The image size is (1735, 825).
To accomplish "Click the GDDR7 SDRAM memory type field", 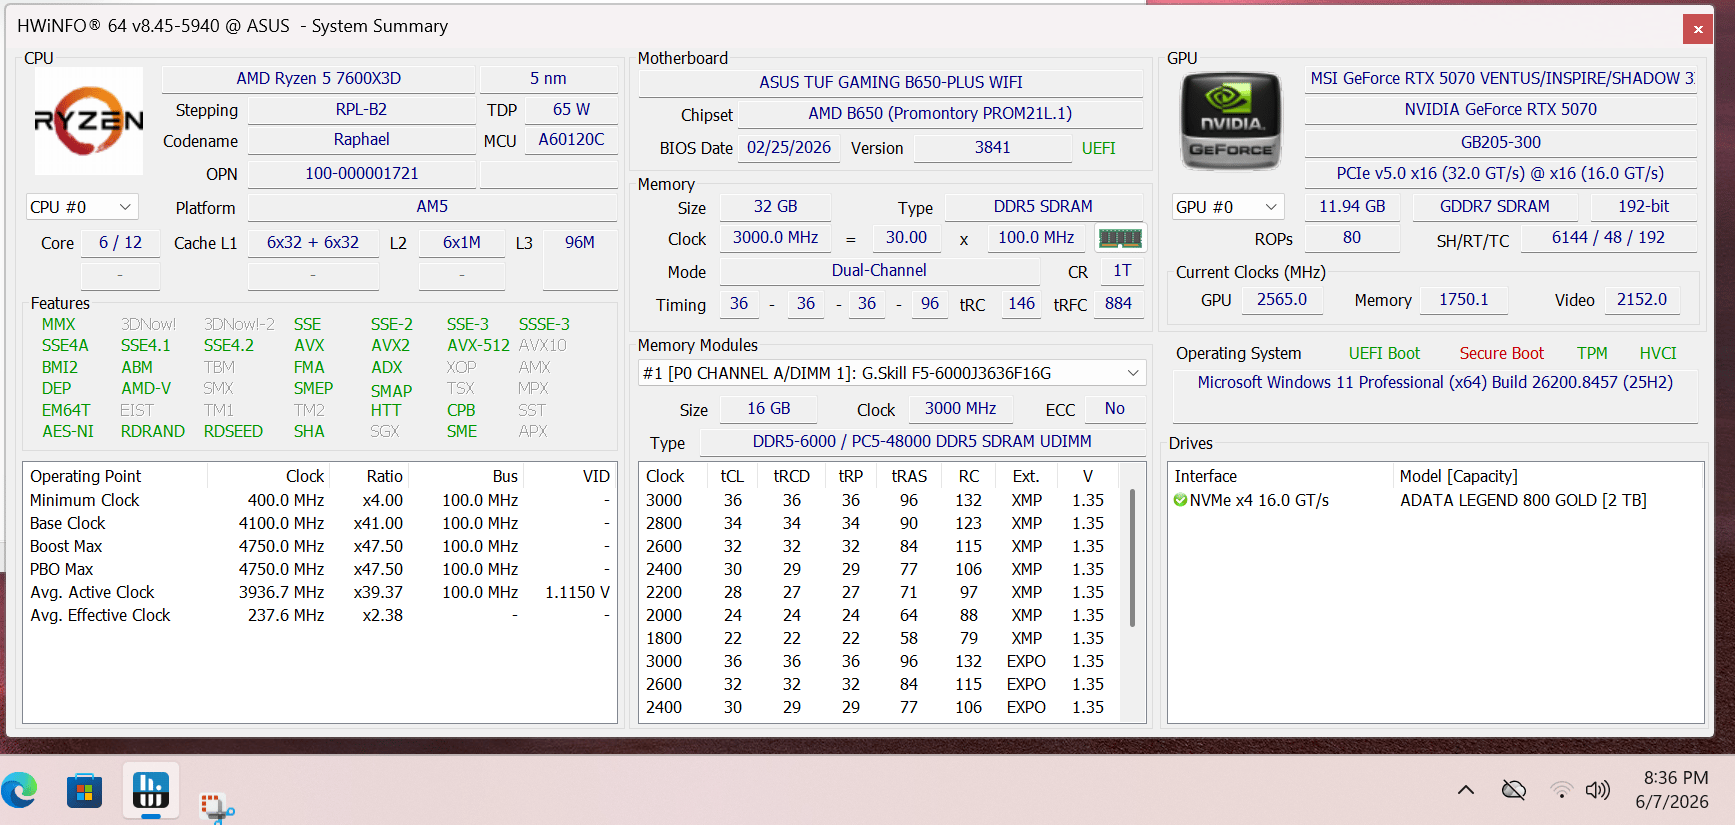I will 1494,207.
